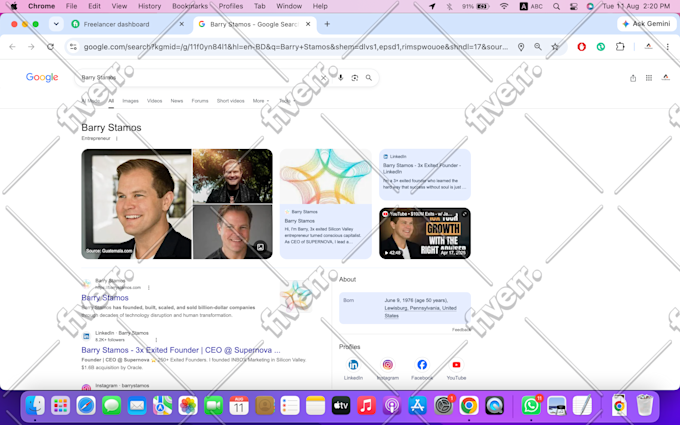The image size is (680, 425).
Task: Go forward with the forward arrow
Action: click(31, 46)
